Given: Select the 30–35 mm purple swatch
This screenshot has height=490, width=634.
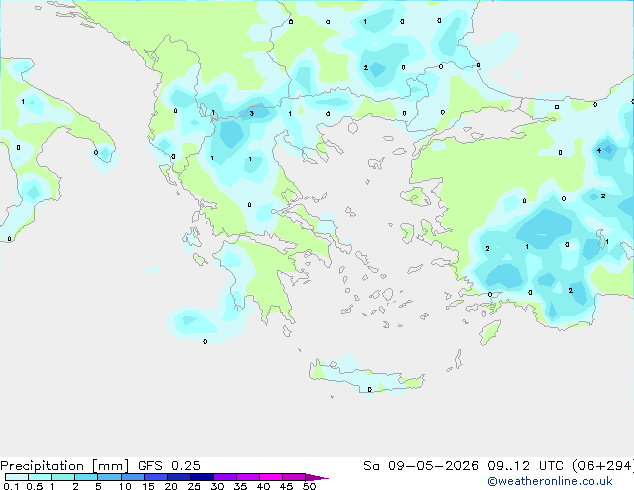Looking at the screenshot, I should coord(224,477).
